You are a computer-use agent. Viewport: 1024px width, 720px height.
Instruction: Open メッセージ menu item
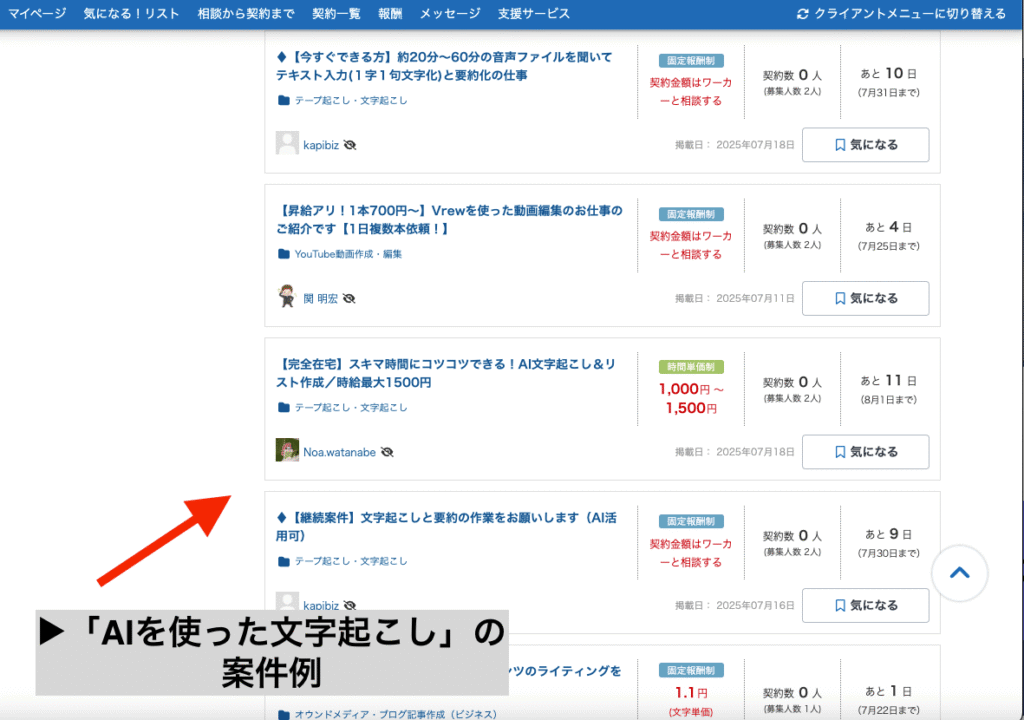(450, 14)
